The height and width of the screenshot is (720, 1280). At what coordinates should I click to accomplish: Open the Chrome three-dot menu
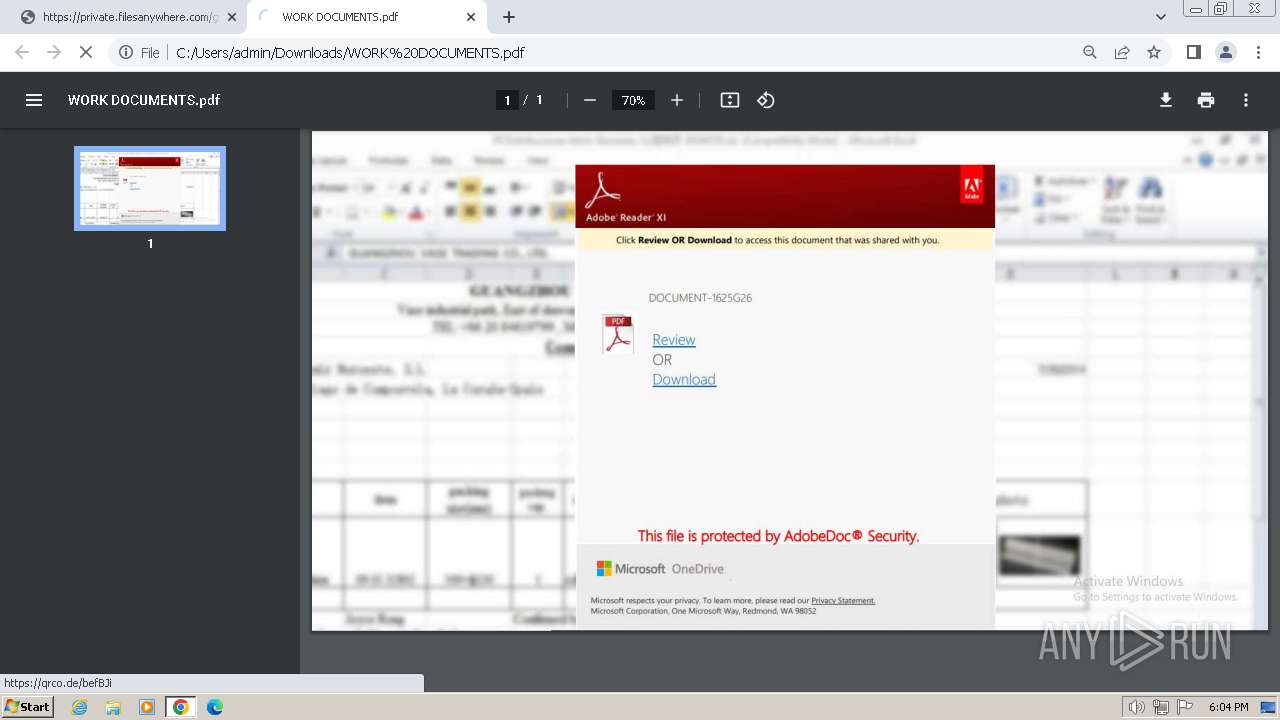(x=1258, y=52)
